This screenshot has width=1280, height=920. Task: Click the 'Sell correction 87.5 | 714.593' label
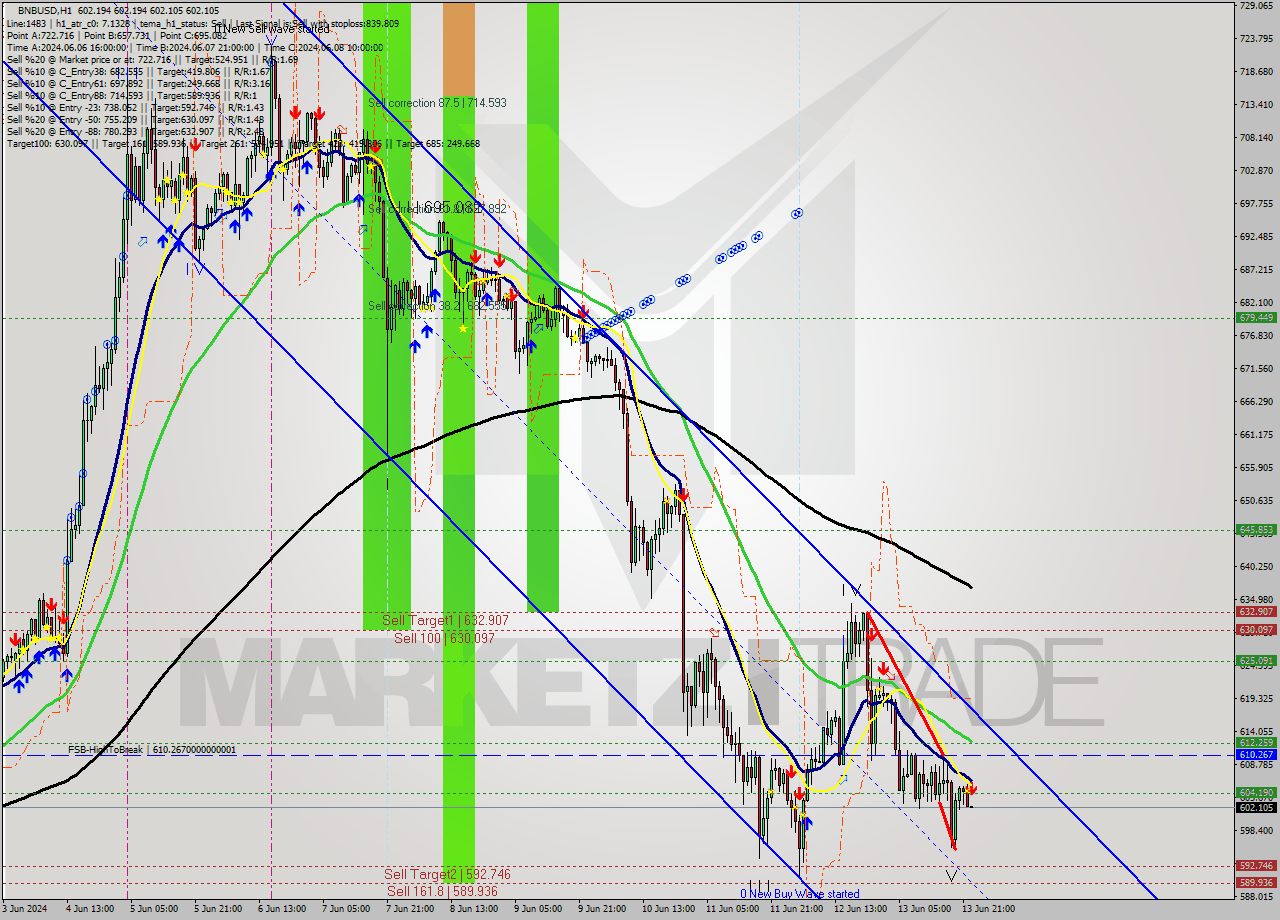pos(437,103)
